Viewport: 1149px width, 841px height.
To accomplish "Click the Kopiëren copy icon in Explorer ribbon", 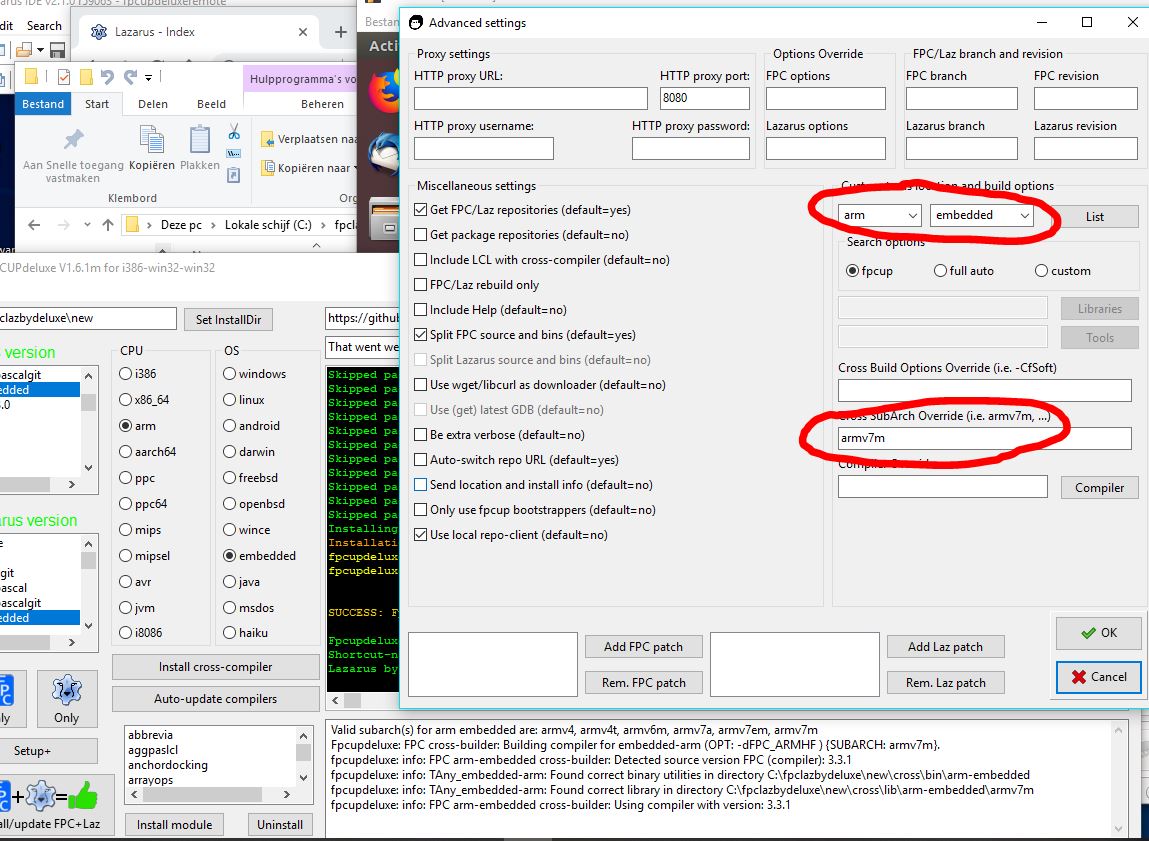I will click(152, 147).
